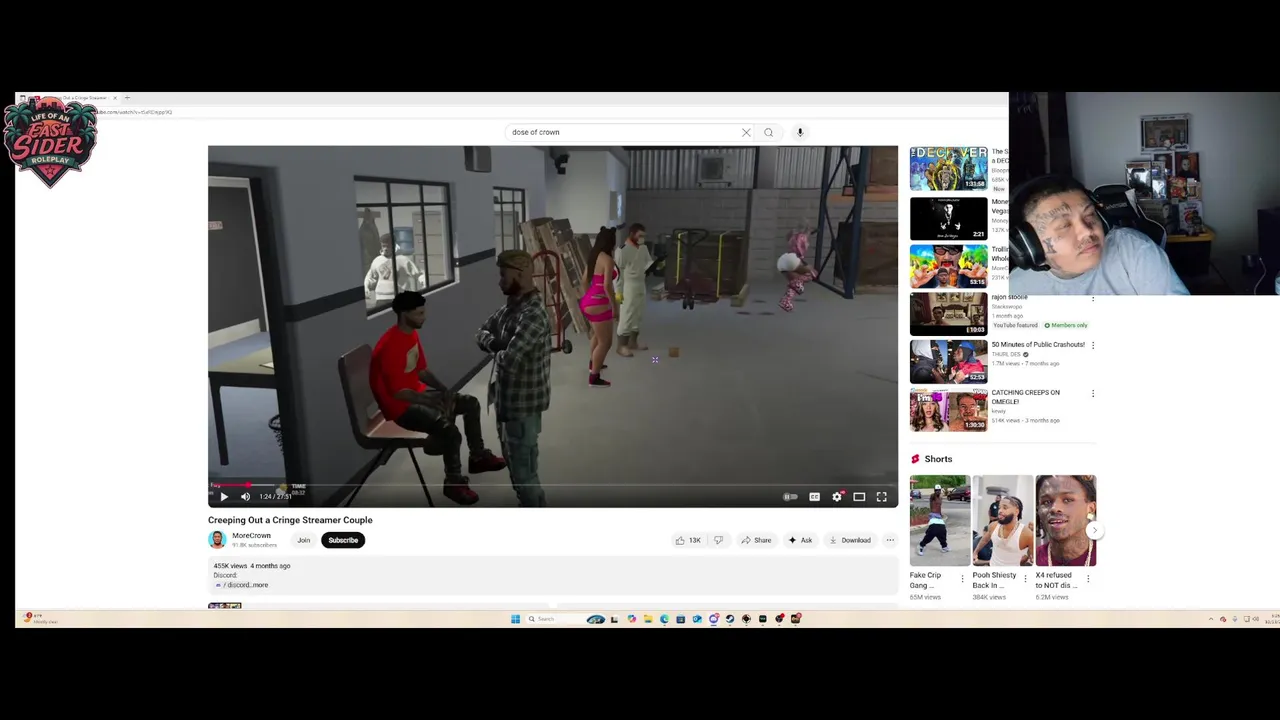This screenshot has width=1280, height=720.
Task: Seek on the red video progress bar
Action: point(553,485)
